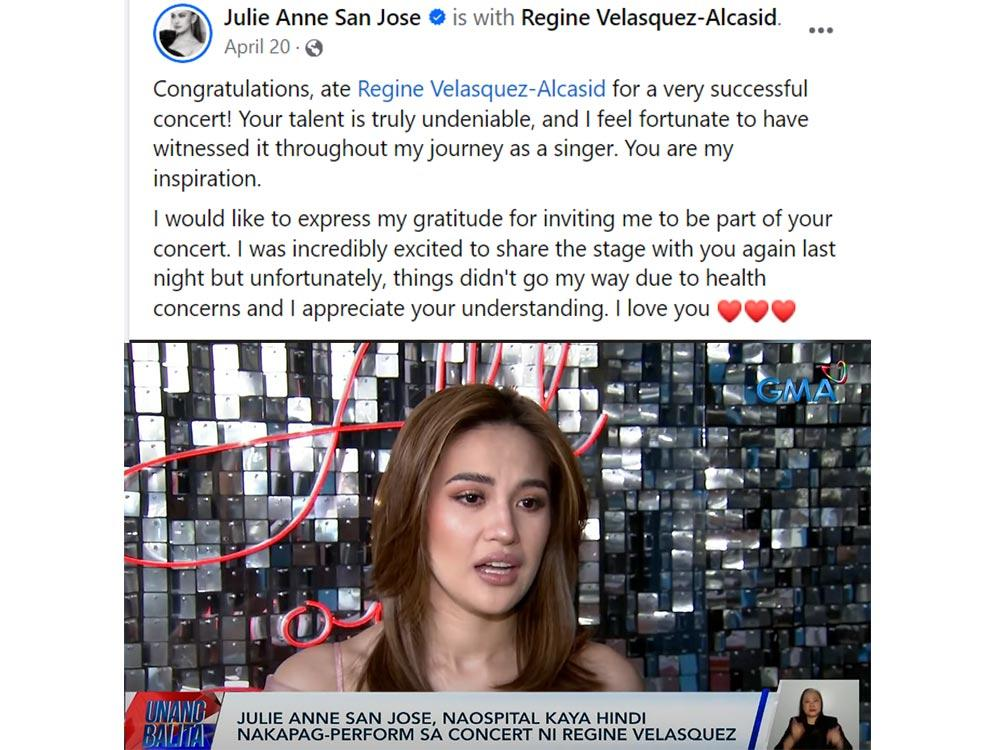Click the word 'inspiration' in the post
This screenshot has height=750, width=1000.
[x=206, y=179]
